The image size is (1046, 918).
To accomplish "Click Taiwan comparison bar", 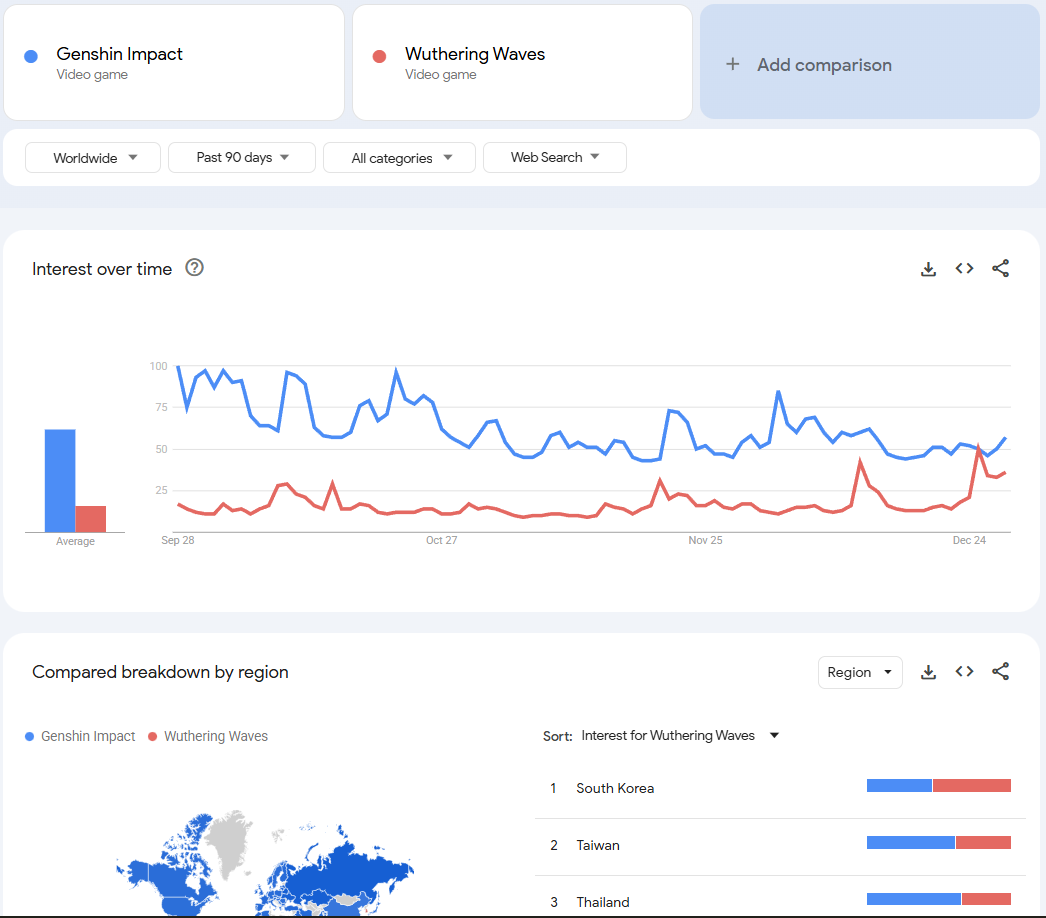I will point(939,843).
